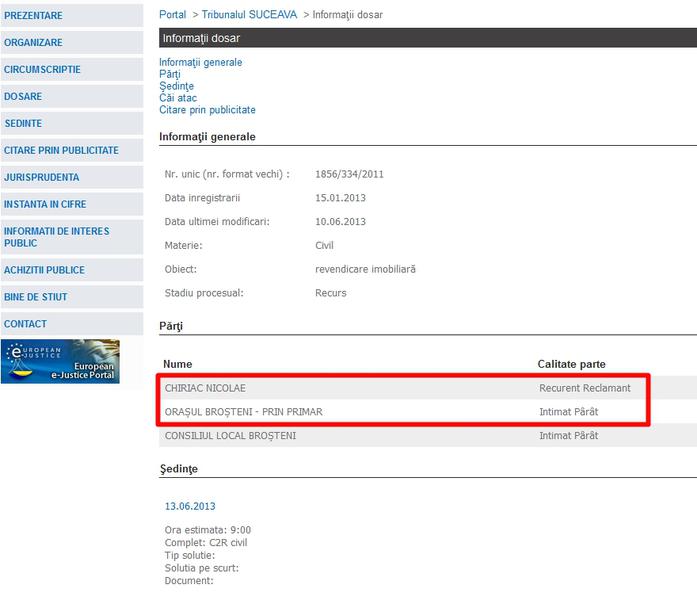Go to CIRCUMSCRIPTIE section
697x600 pixels.
43,70
